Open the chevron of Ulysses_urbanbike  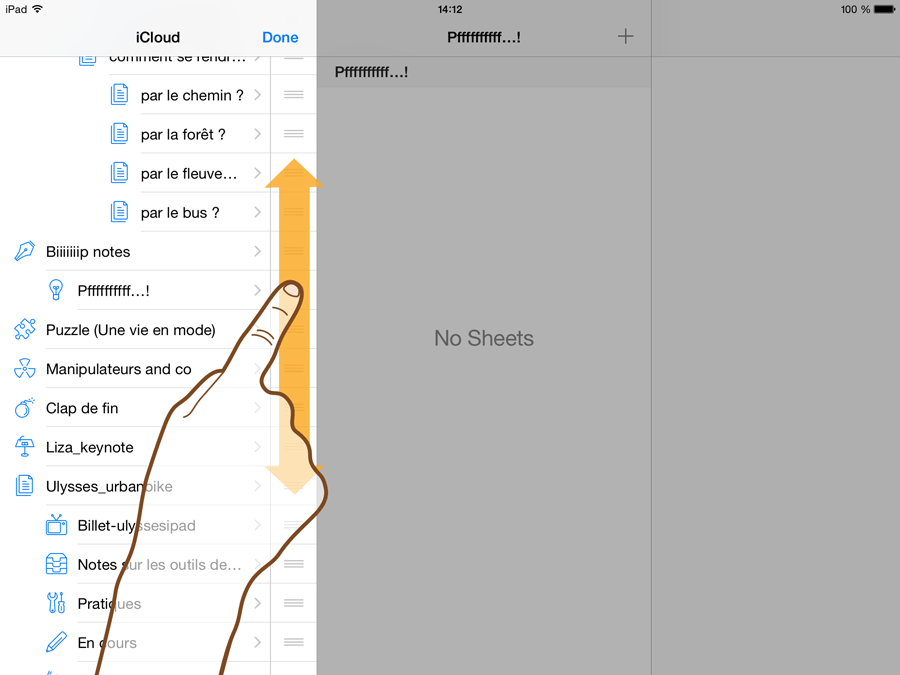pyautogui.click(x=258, y=486)
